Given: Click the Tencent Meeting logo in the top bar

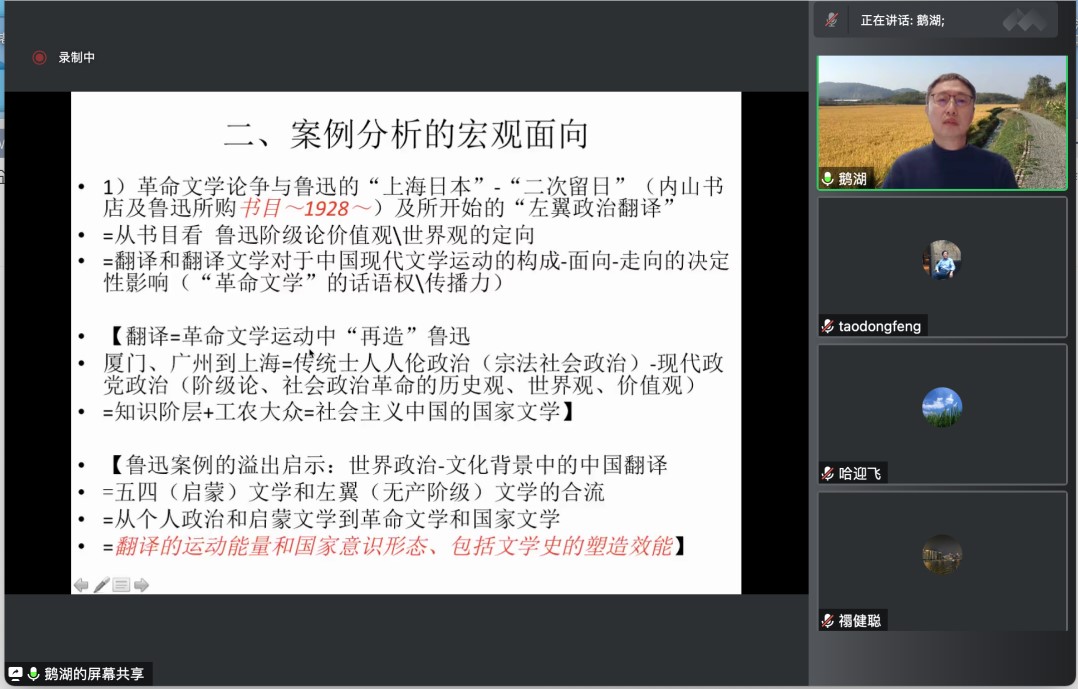Looking at the screenshot, I should click(x=1025, y=19).
